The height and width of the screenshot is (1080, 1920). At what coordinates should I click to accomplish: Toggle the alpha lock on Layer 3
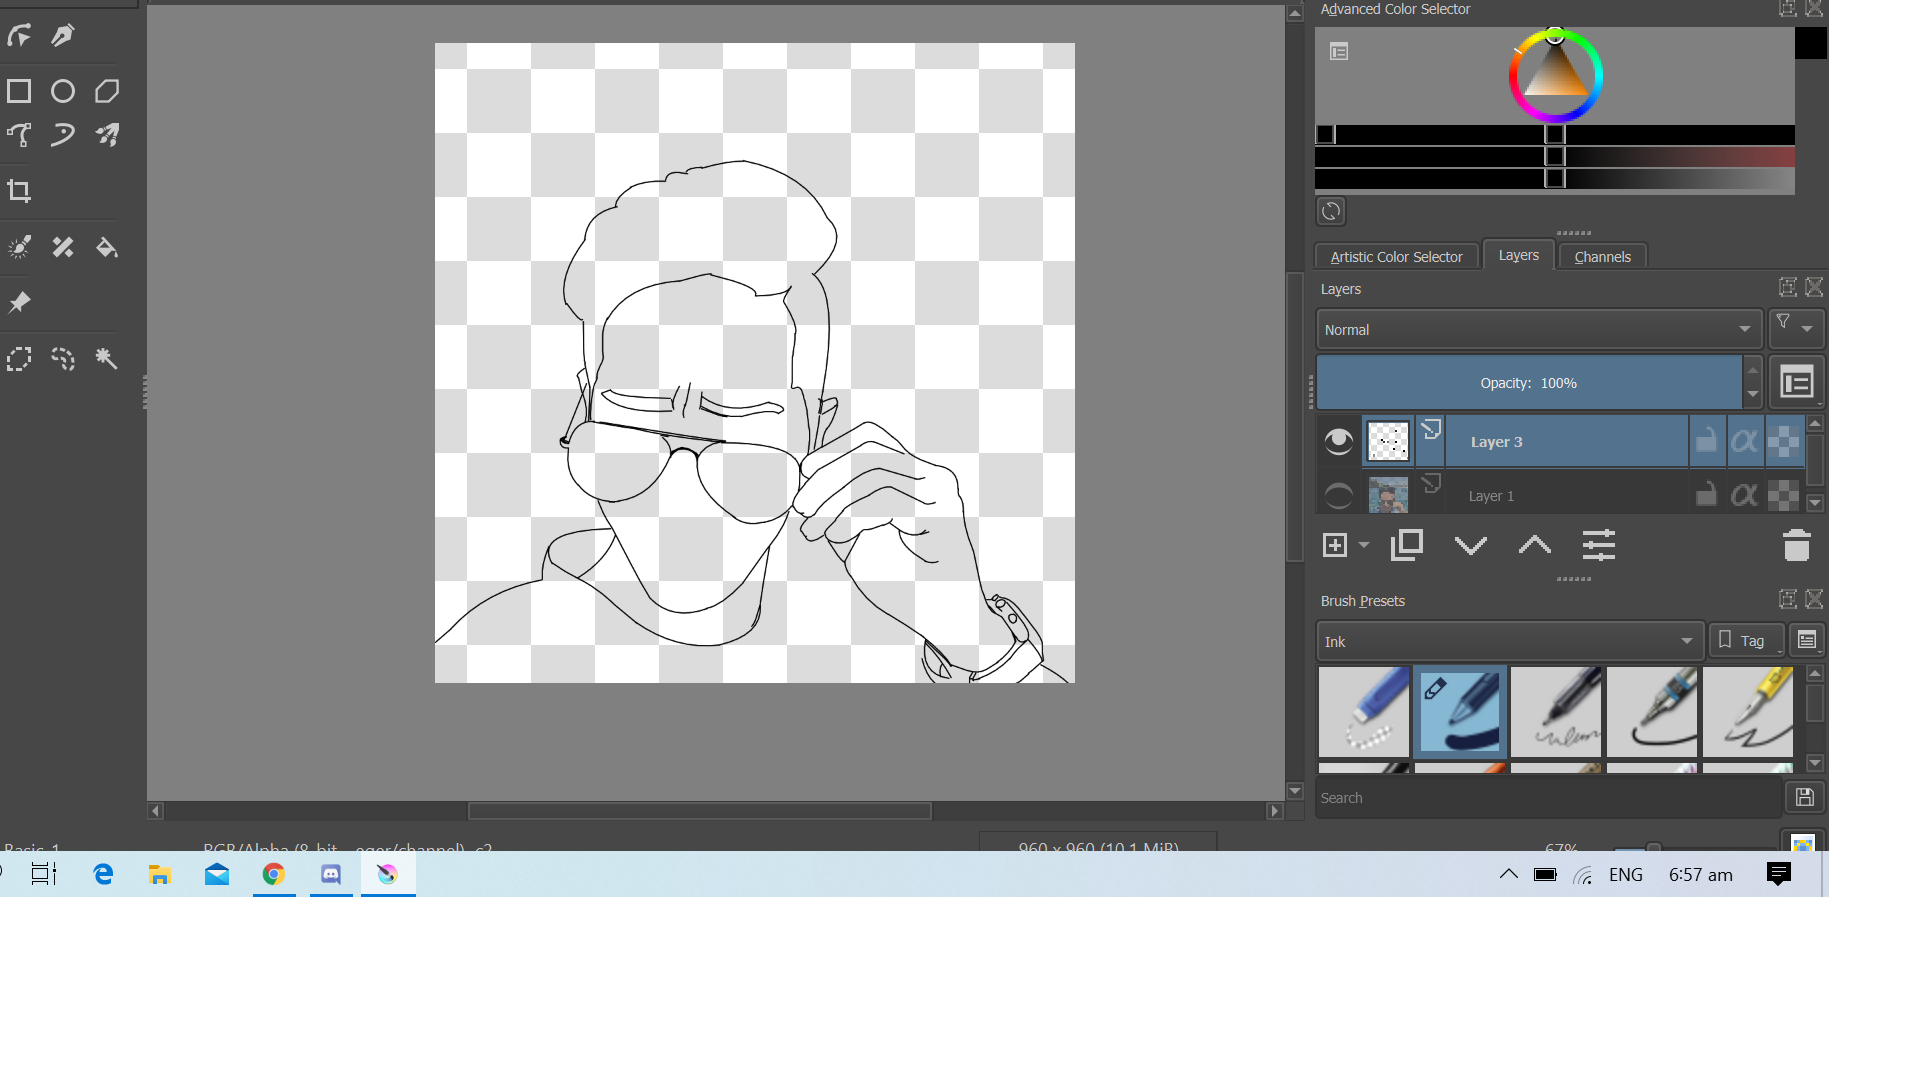tap(1746, 440)
